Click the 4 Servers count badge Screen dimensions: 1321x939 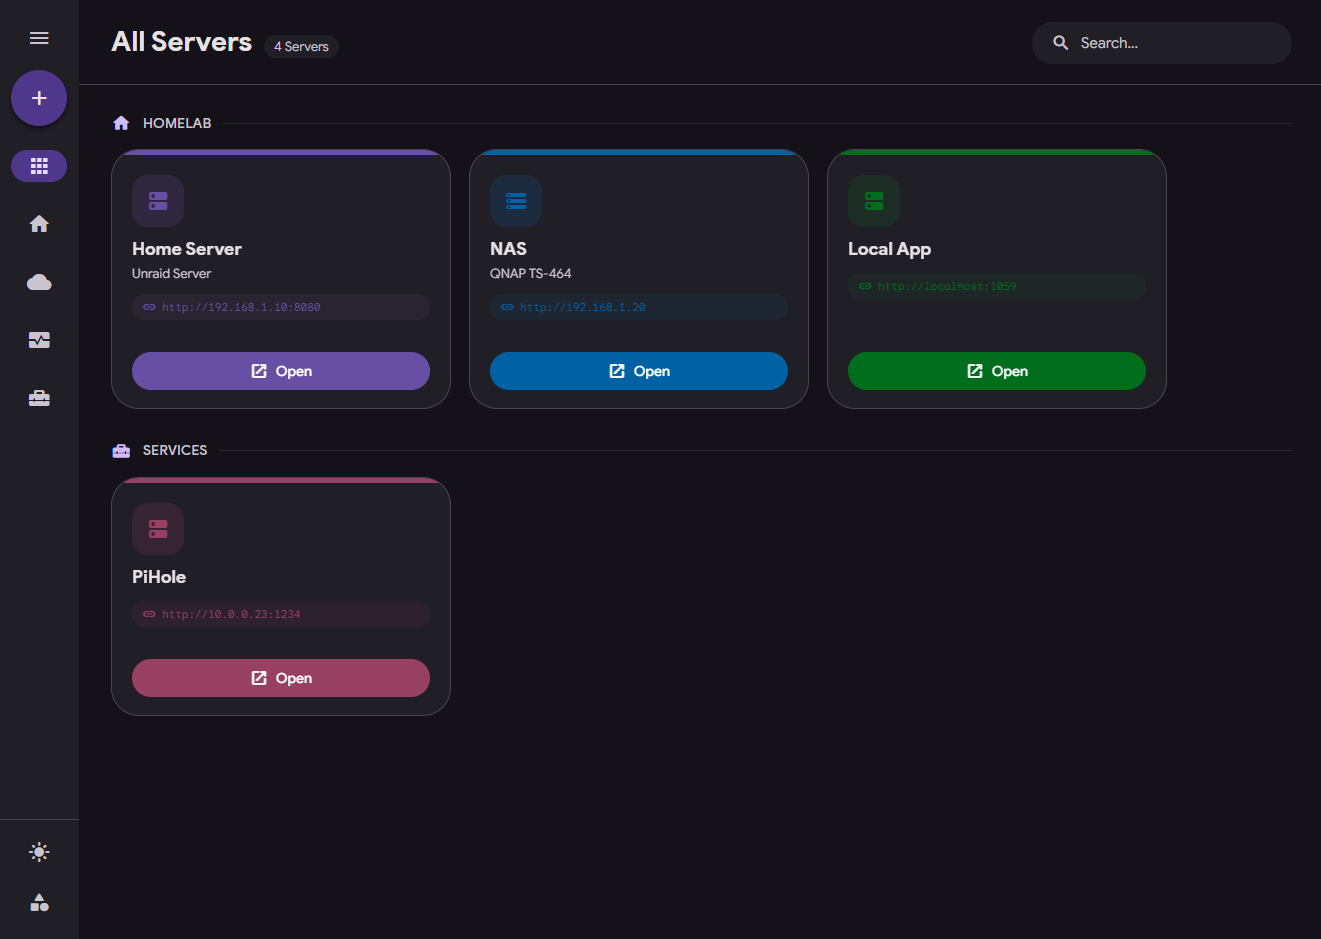tap(300, 46)
